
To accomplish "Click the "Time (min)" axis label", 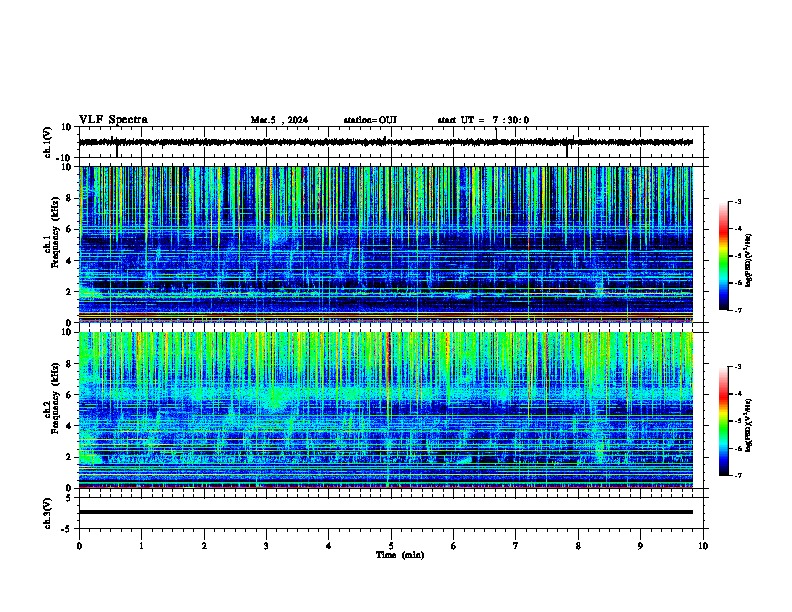I will pyautogui.click(x=400, y=555).
